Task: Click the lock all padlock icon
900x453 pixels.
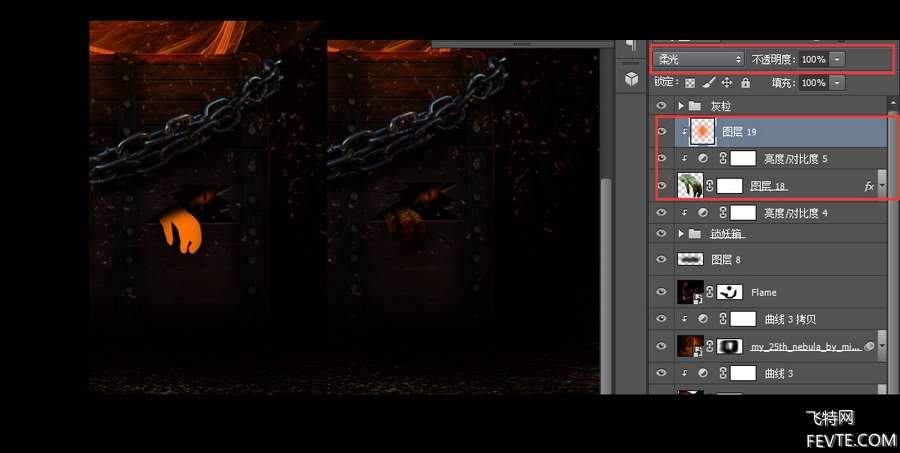Action: tap(745, 83)
